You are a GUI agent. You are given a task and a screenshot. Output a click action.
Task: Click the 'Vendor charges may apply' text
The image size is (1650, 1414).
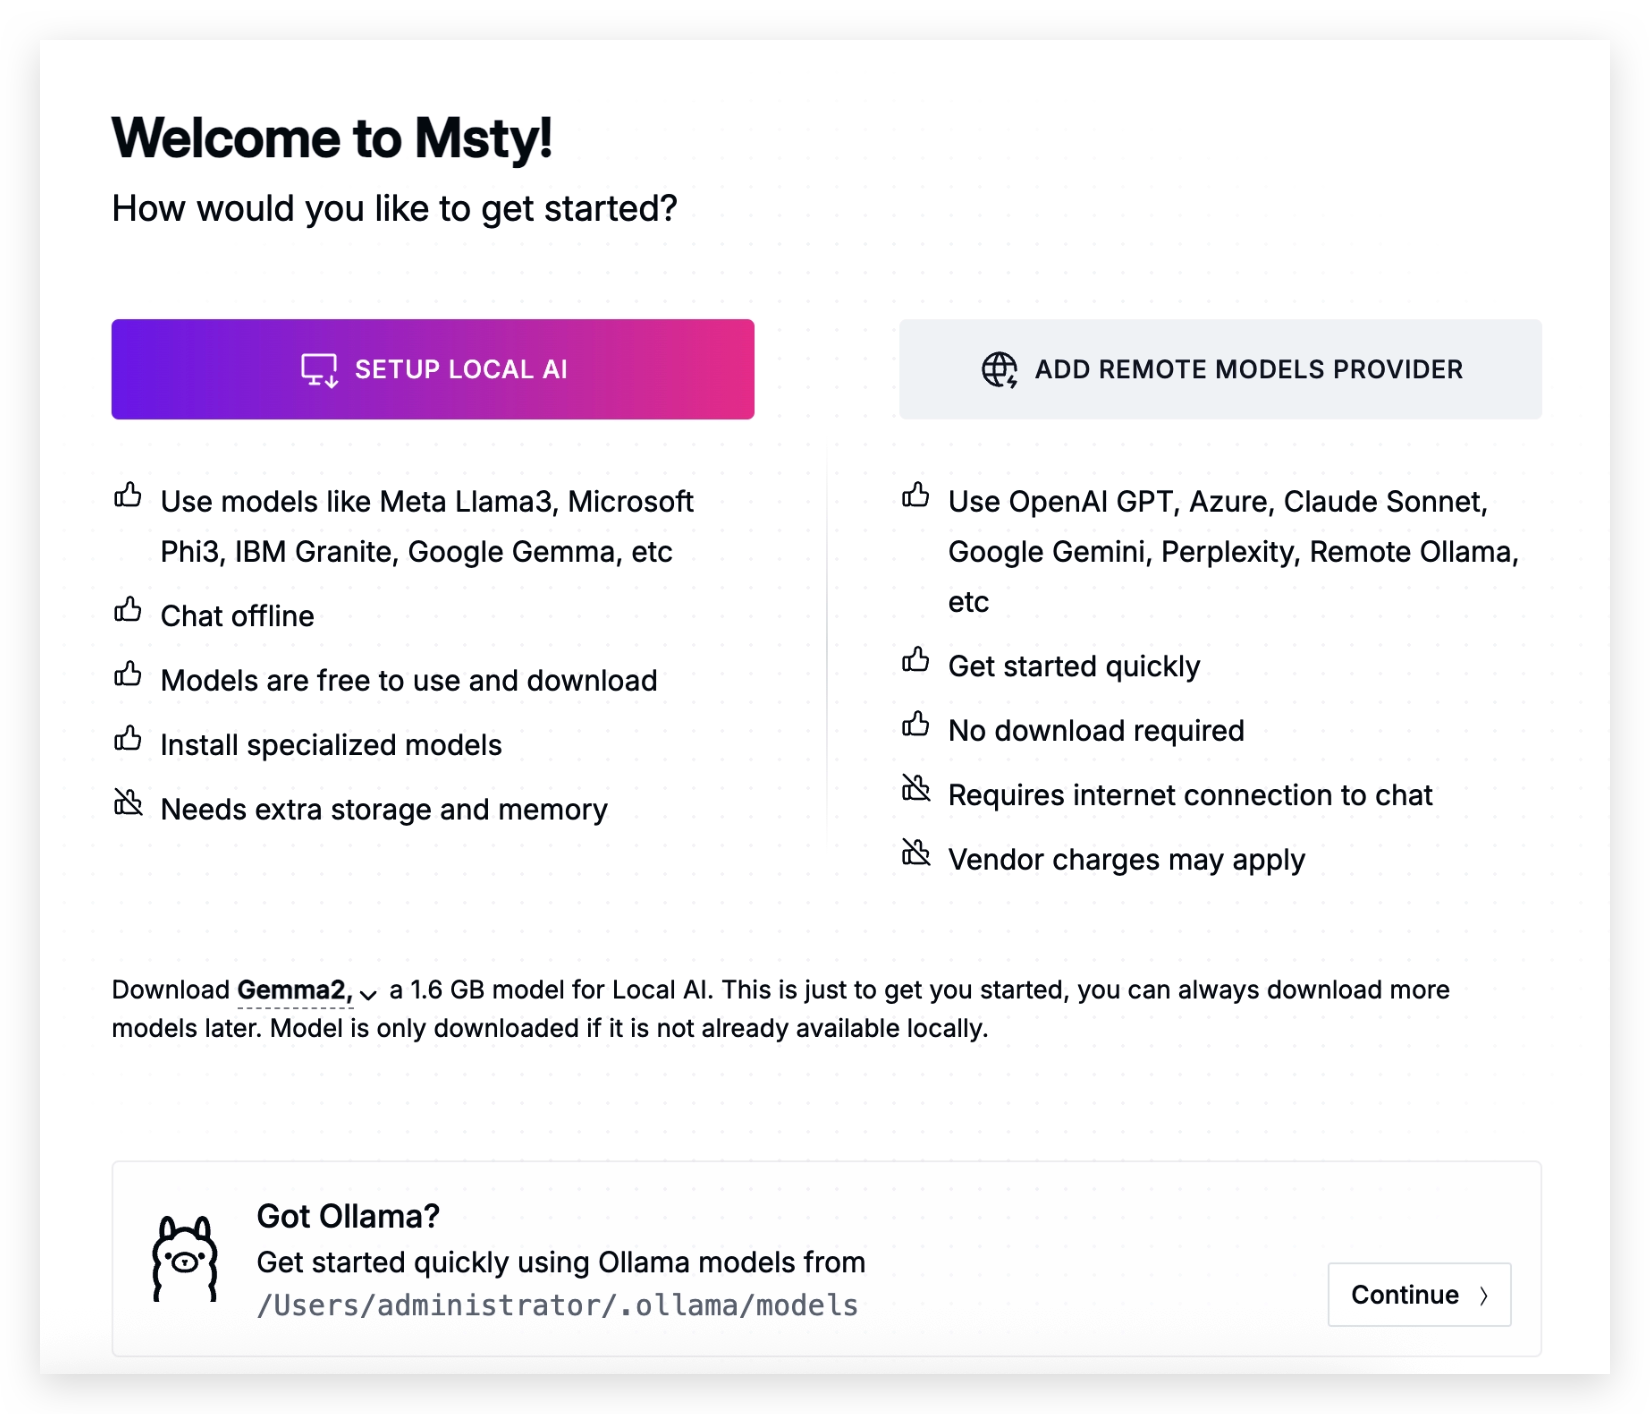tap(1126, 860)
